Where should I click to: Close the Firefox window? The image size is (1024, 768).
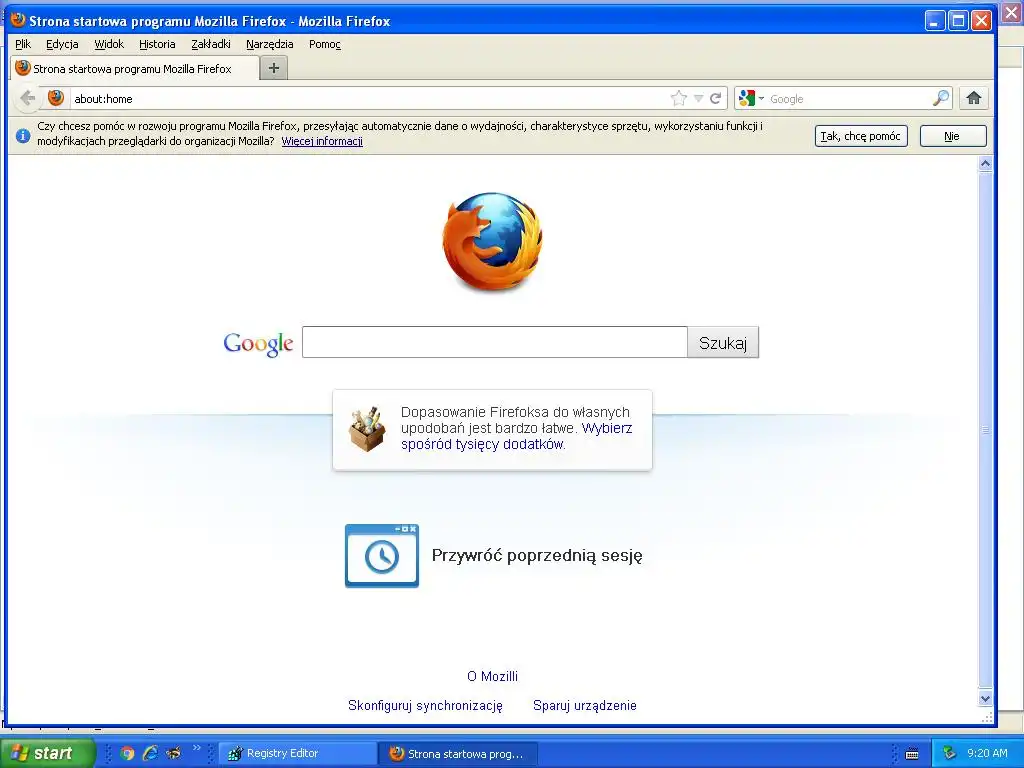(981, 21)
